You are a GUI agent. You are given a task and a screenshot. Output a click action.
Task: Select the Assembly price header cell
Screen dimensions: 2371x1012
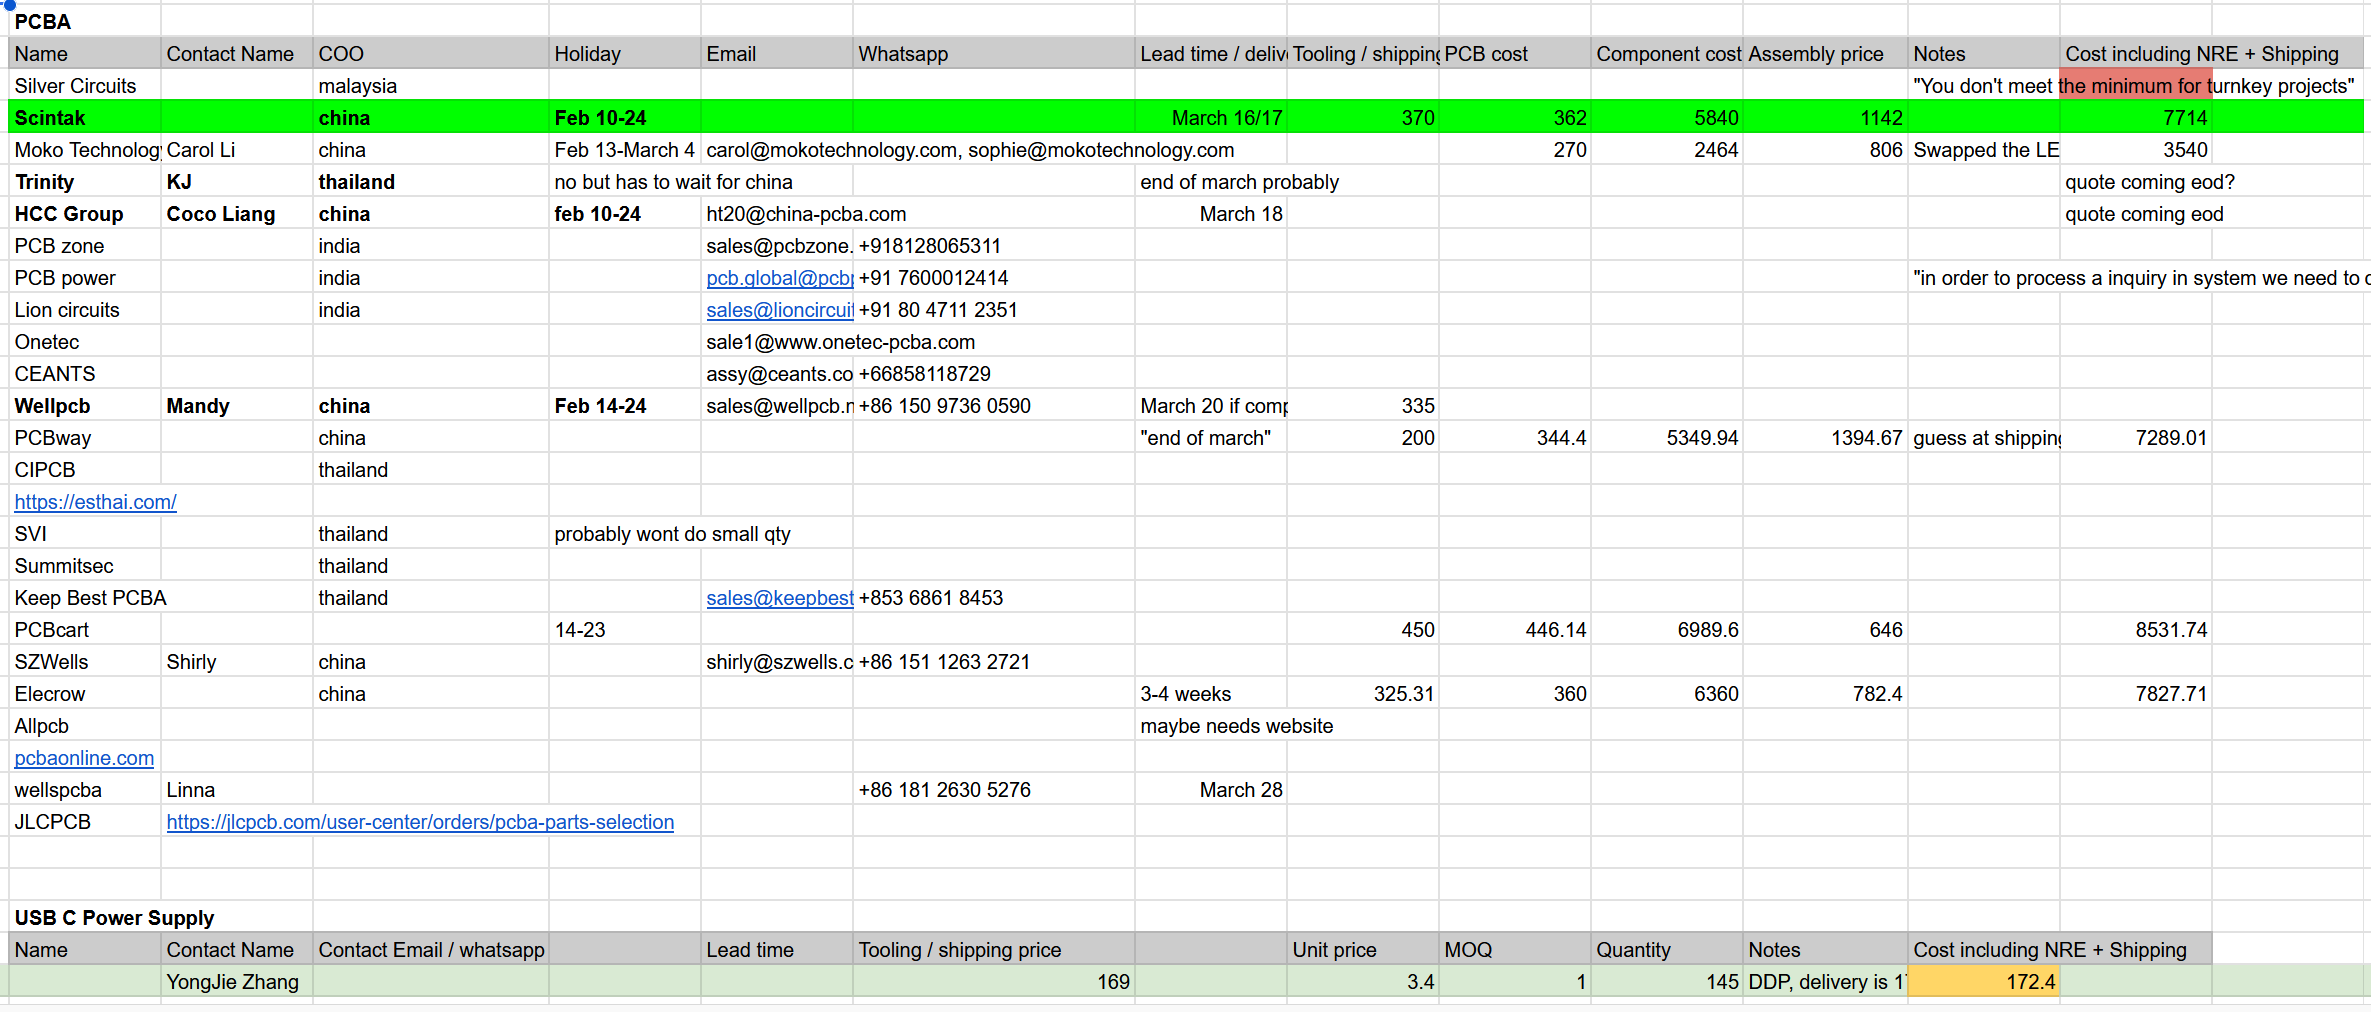coord(1825,54)
